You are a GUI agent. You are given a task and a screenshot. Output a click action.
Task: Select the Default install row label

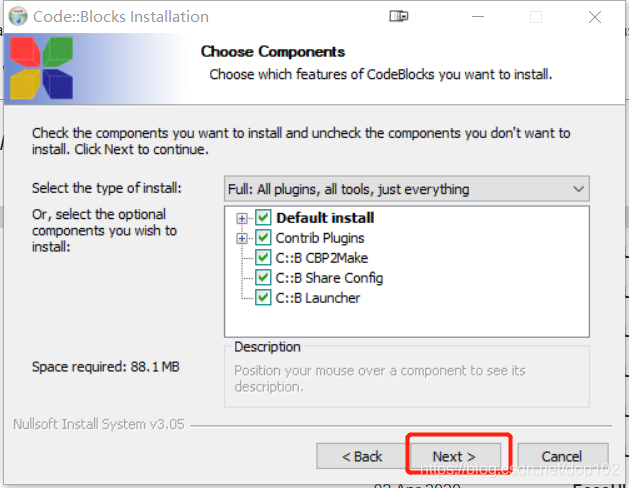[x=325, y=218]
